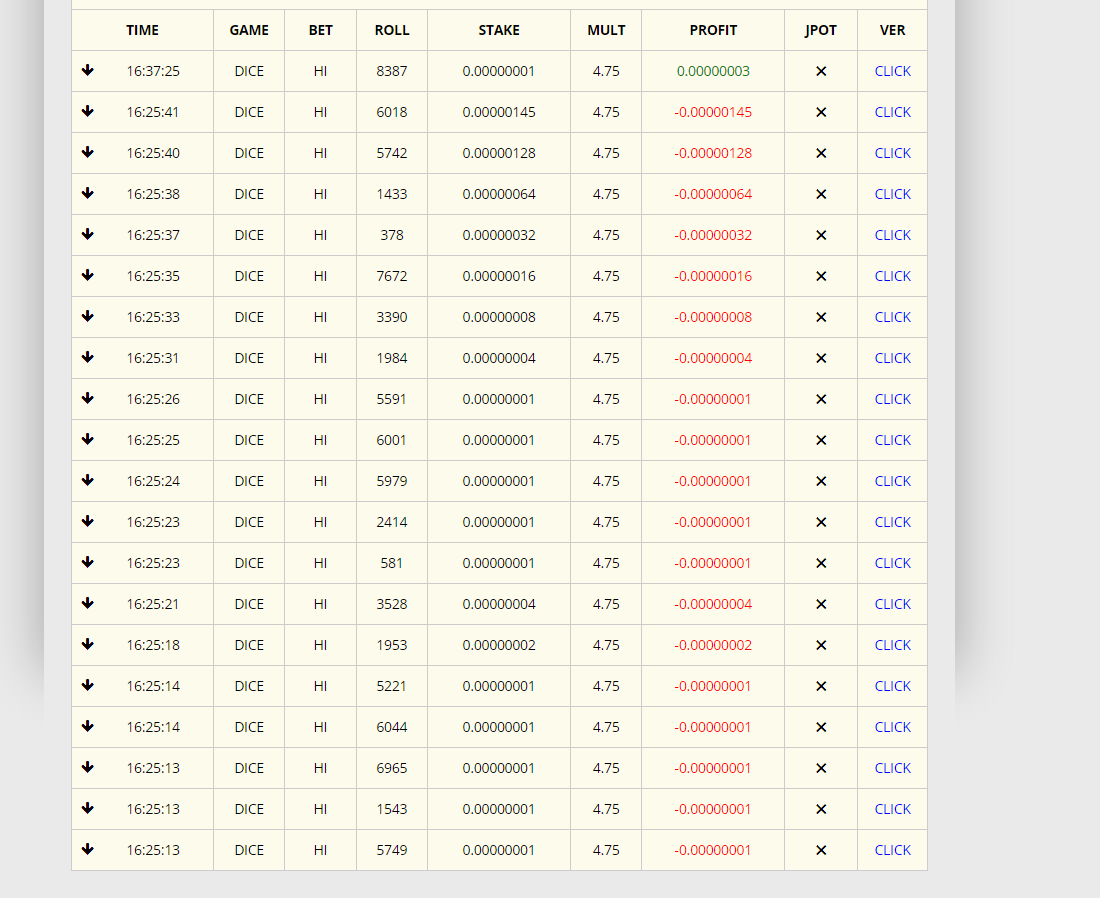Click the jackpot X icon for roll 8387

pos(821,71)
